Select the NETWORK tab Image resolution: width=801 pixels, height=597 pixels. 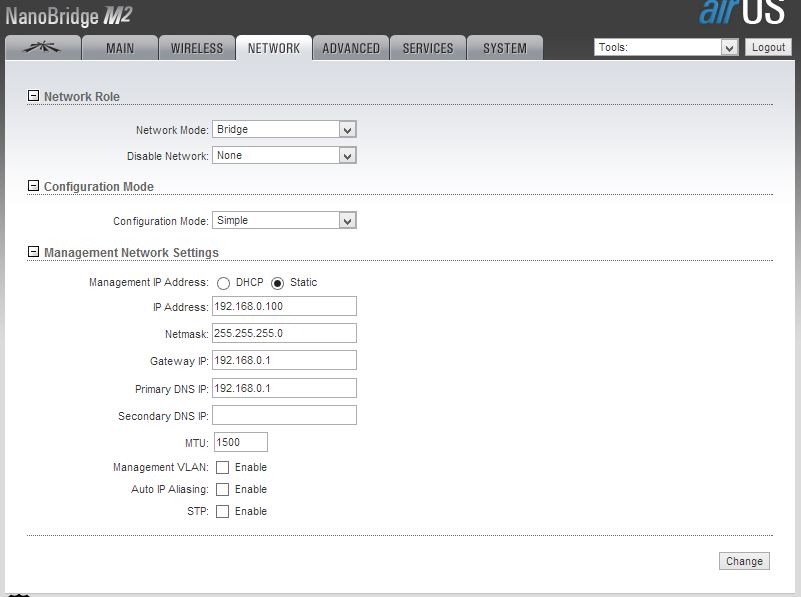coord(274,48)
